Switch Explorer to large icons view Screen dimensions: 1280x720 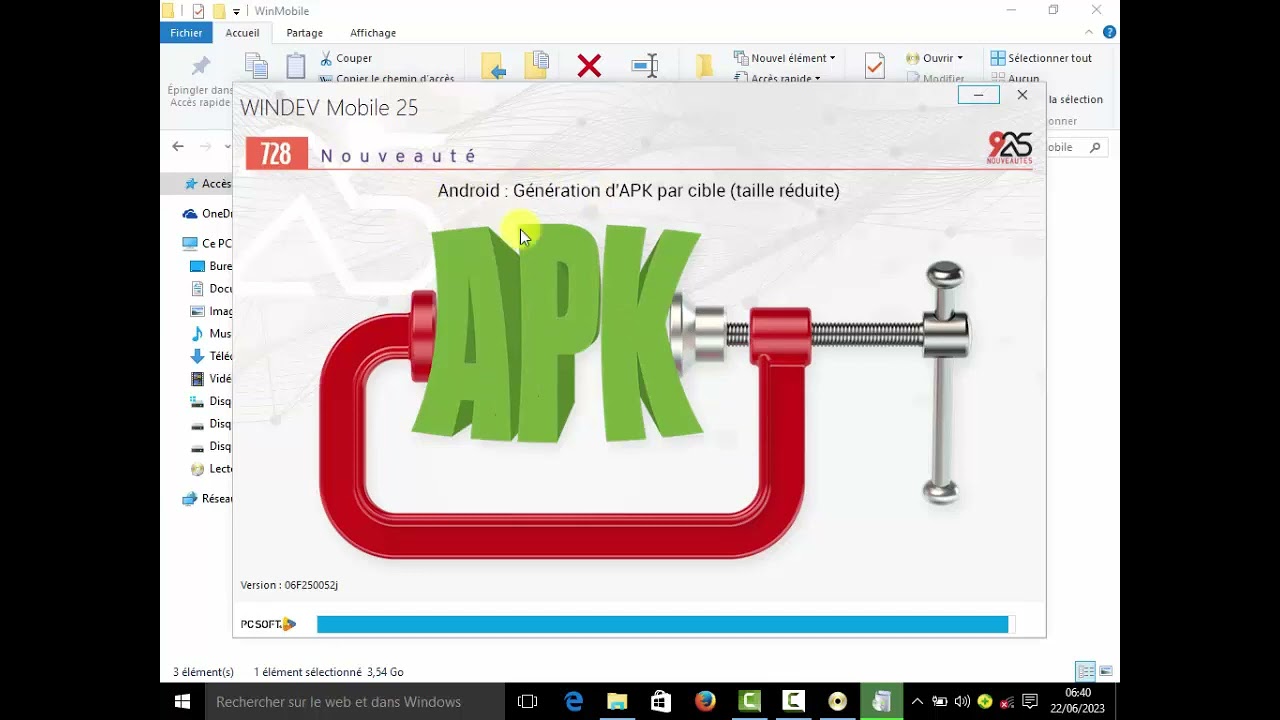[1106, 671]
